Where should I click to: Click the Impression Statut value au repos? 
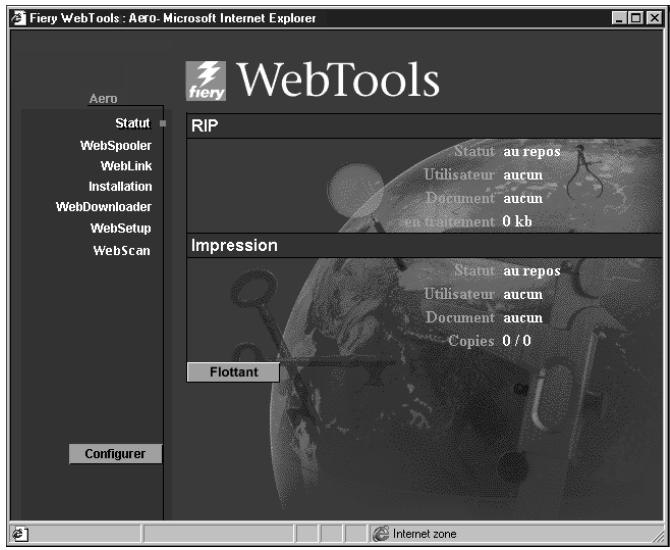click(532, 271)
